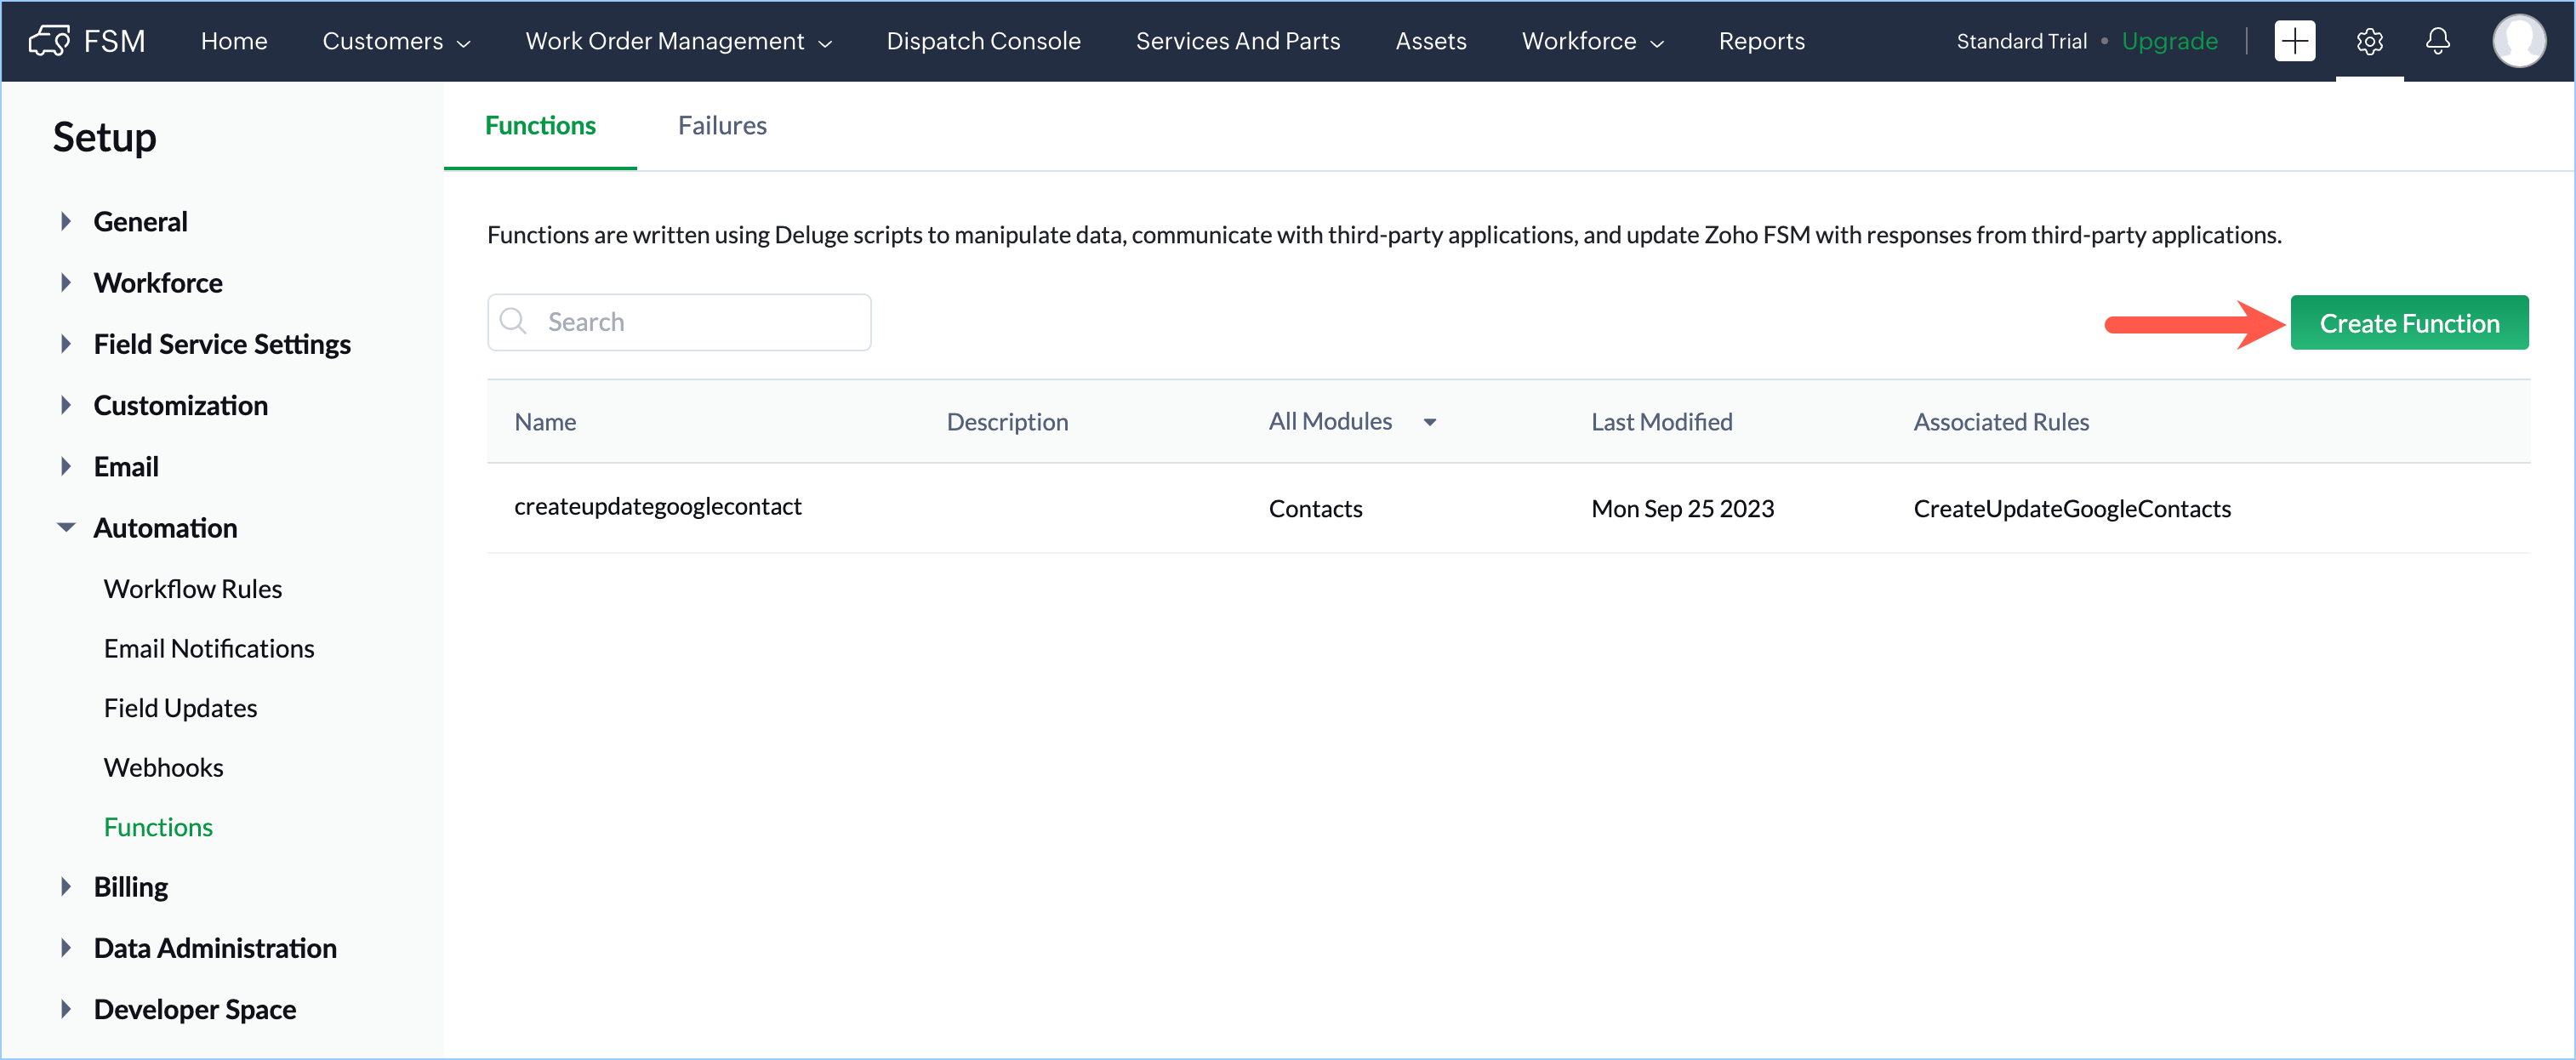2576x1060 pixels.
Task: Click the Standard Trial label
Action: [x=2021, y=41]
